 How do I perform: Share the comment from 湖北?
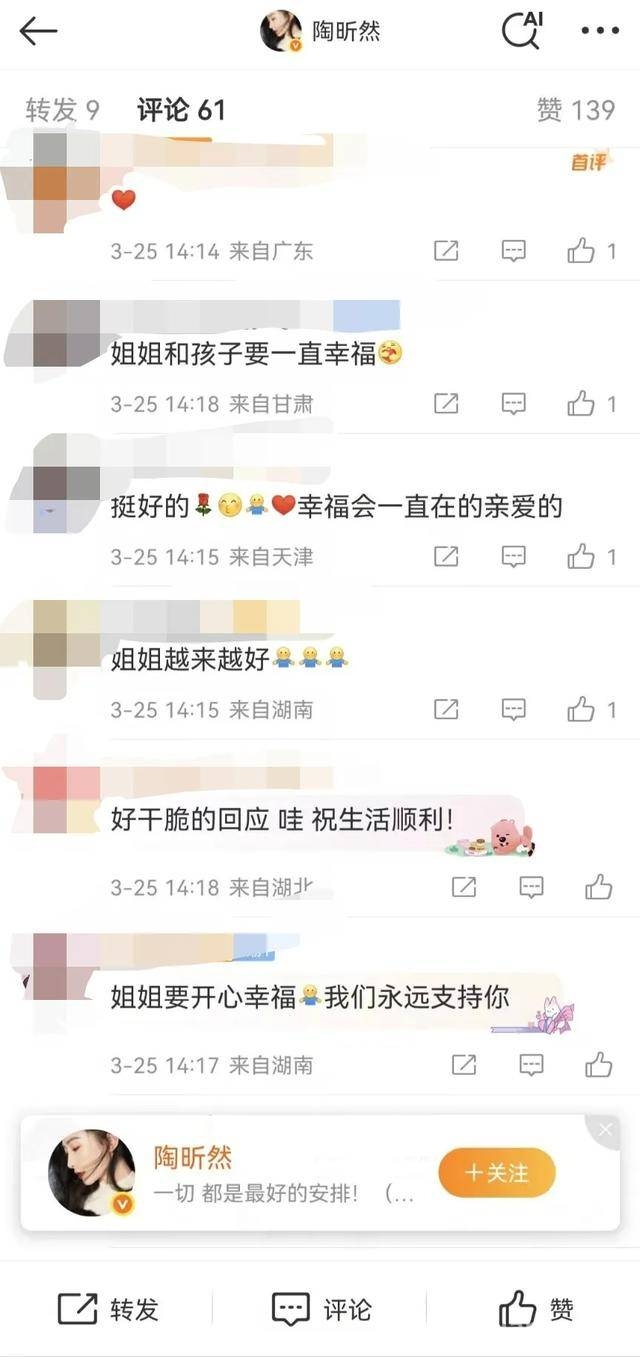(463, 886)
